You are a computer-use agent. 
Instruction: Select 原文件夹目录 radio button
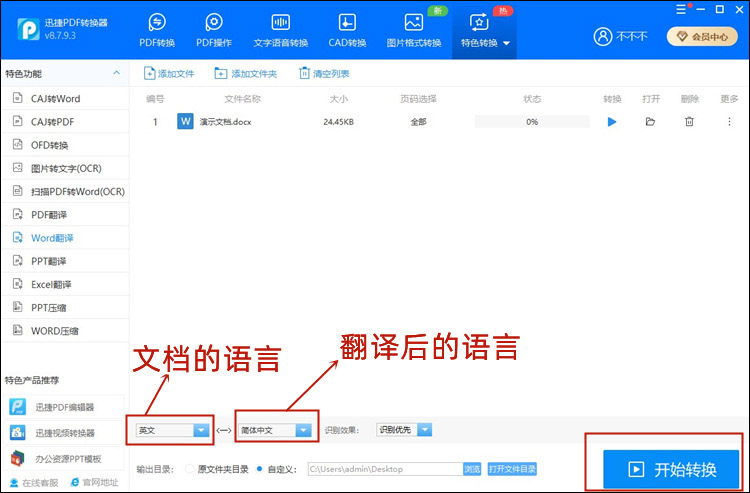[x=190, y=469]
